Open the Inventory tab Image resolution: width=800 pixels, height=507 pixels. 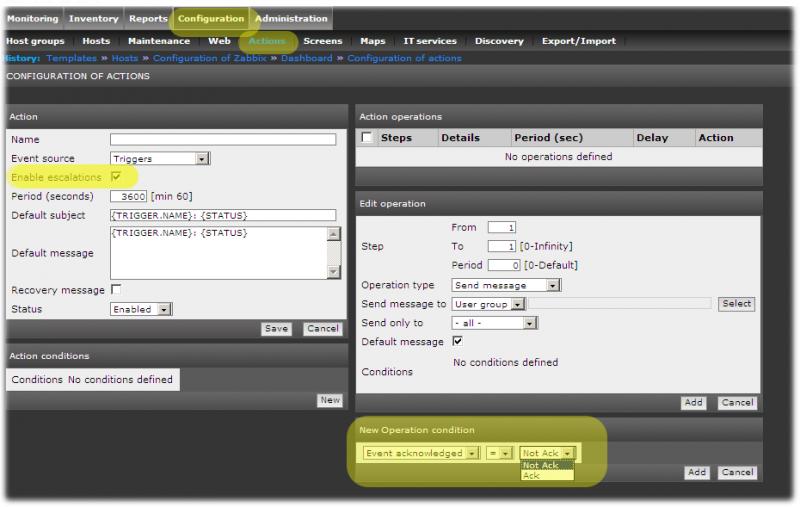coord(93,18)
